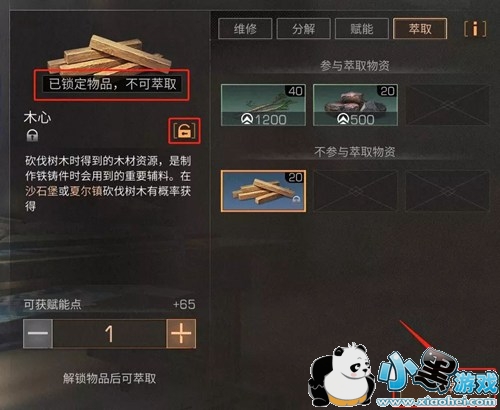Click the middle empty slot in excluded materials
500x410 pixels.
click(x=355, y=191)
